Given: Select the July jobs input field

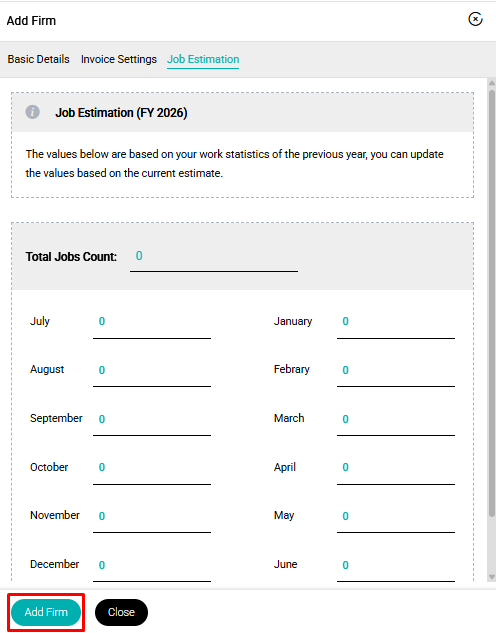Looking at the screenshot, I should (152, 322).
